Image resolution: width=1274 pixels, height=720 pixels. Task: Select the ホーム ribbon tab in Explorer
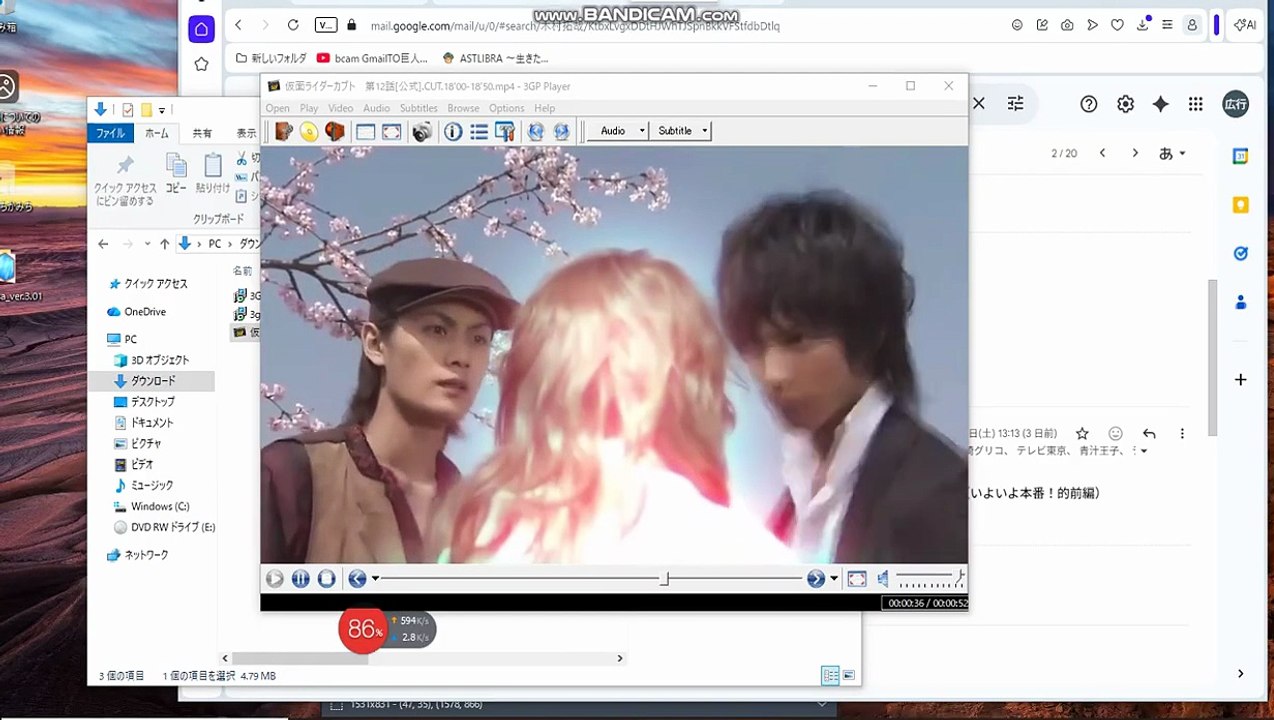[x=157, y=133]
